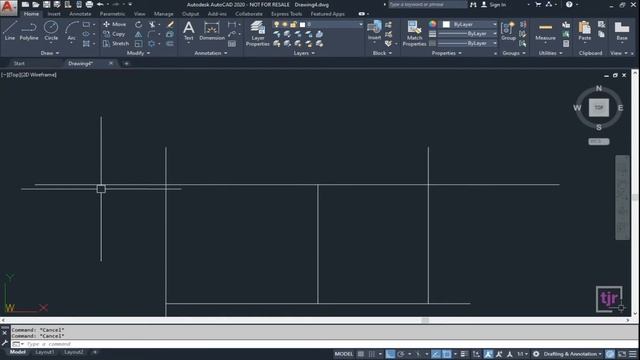Click Sign In button

493,4
